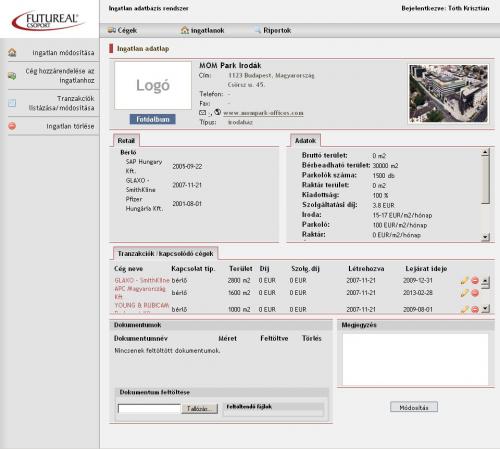Click the Lejárat ideje column header

tap(426, 269)
